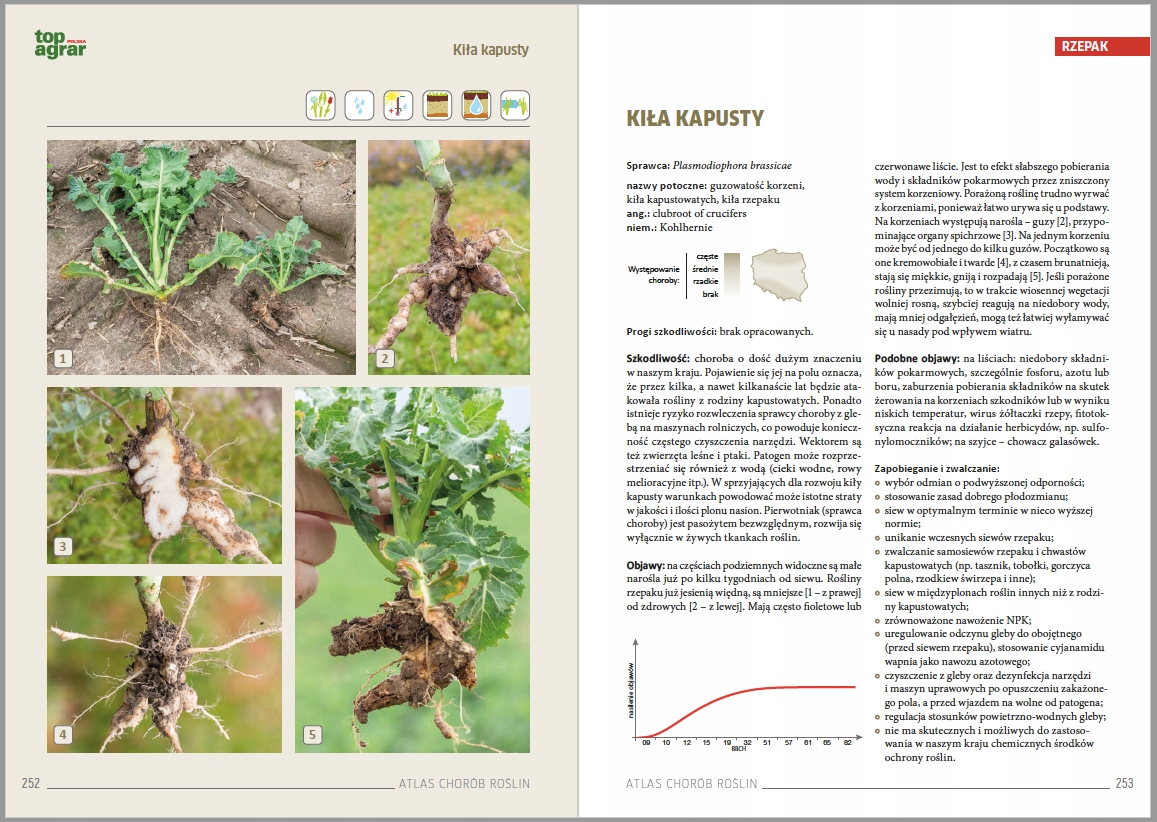This screenshot has width=1157, height=822.
Task: Open photo 4 of hanging infected roots
Action: (165, 664)
